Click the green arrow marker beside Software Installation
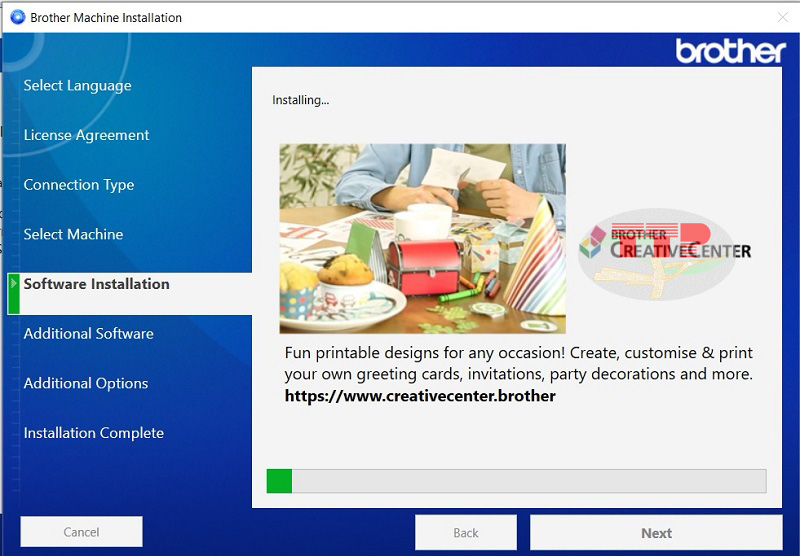This screenshot has height=556, width=800. tap(14, 294)
